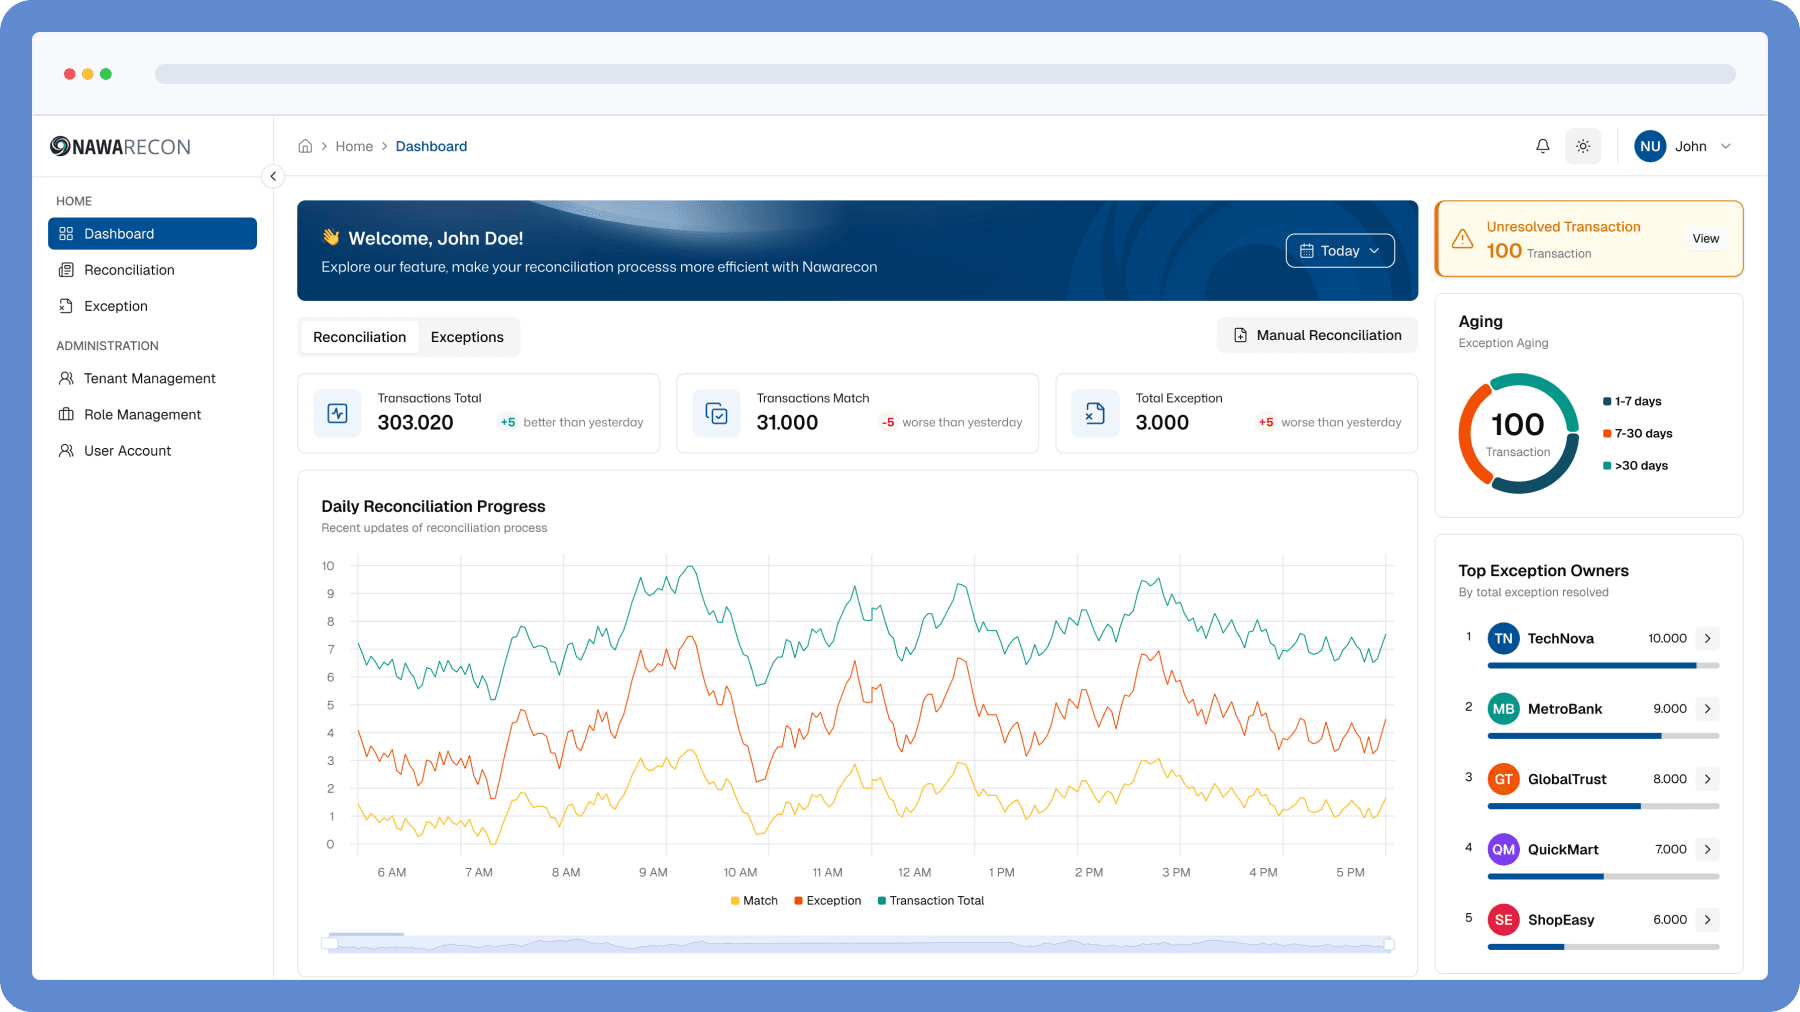The image size is (1800, 1012).
Task: View unresolved transactions
Action: (1705, 239)
